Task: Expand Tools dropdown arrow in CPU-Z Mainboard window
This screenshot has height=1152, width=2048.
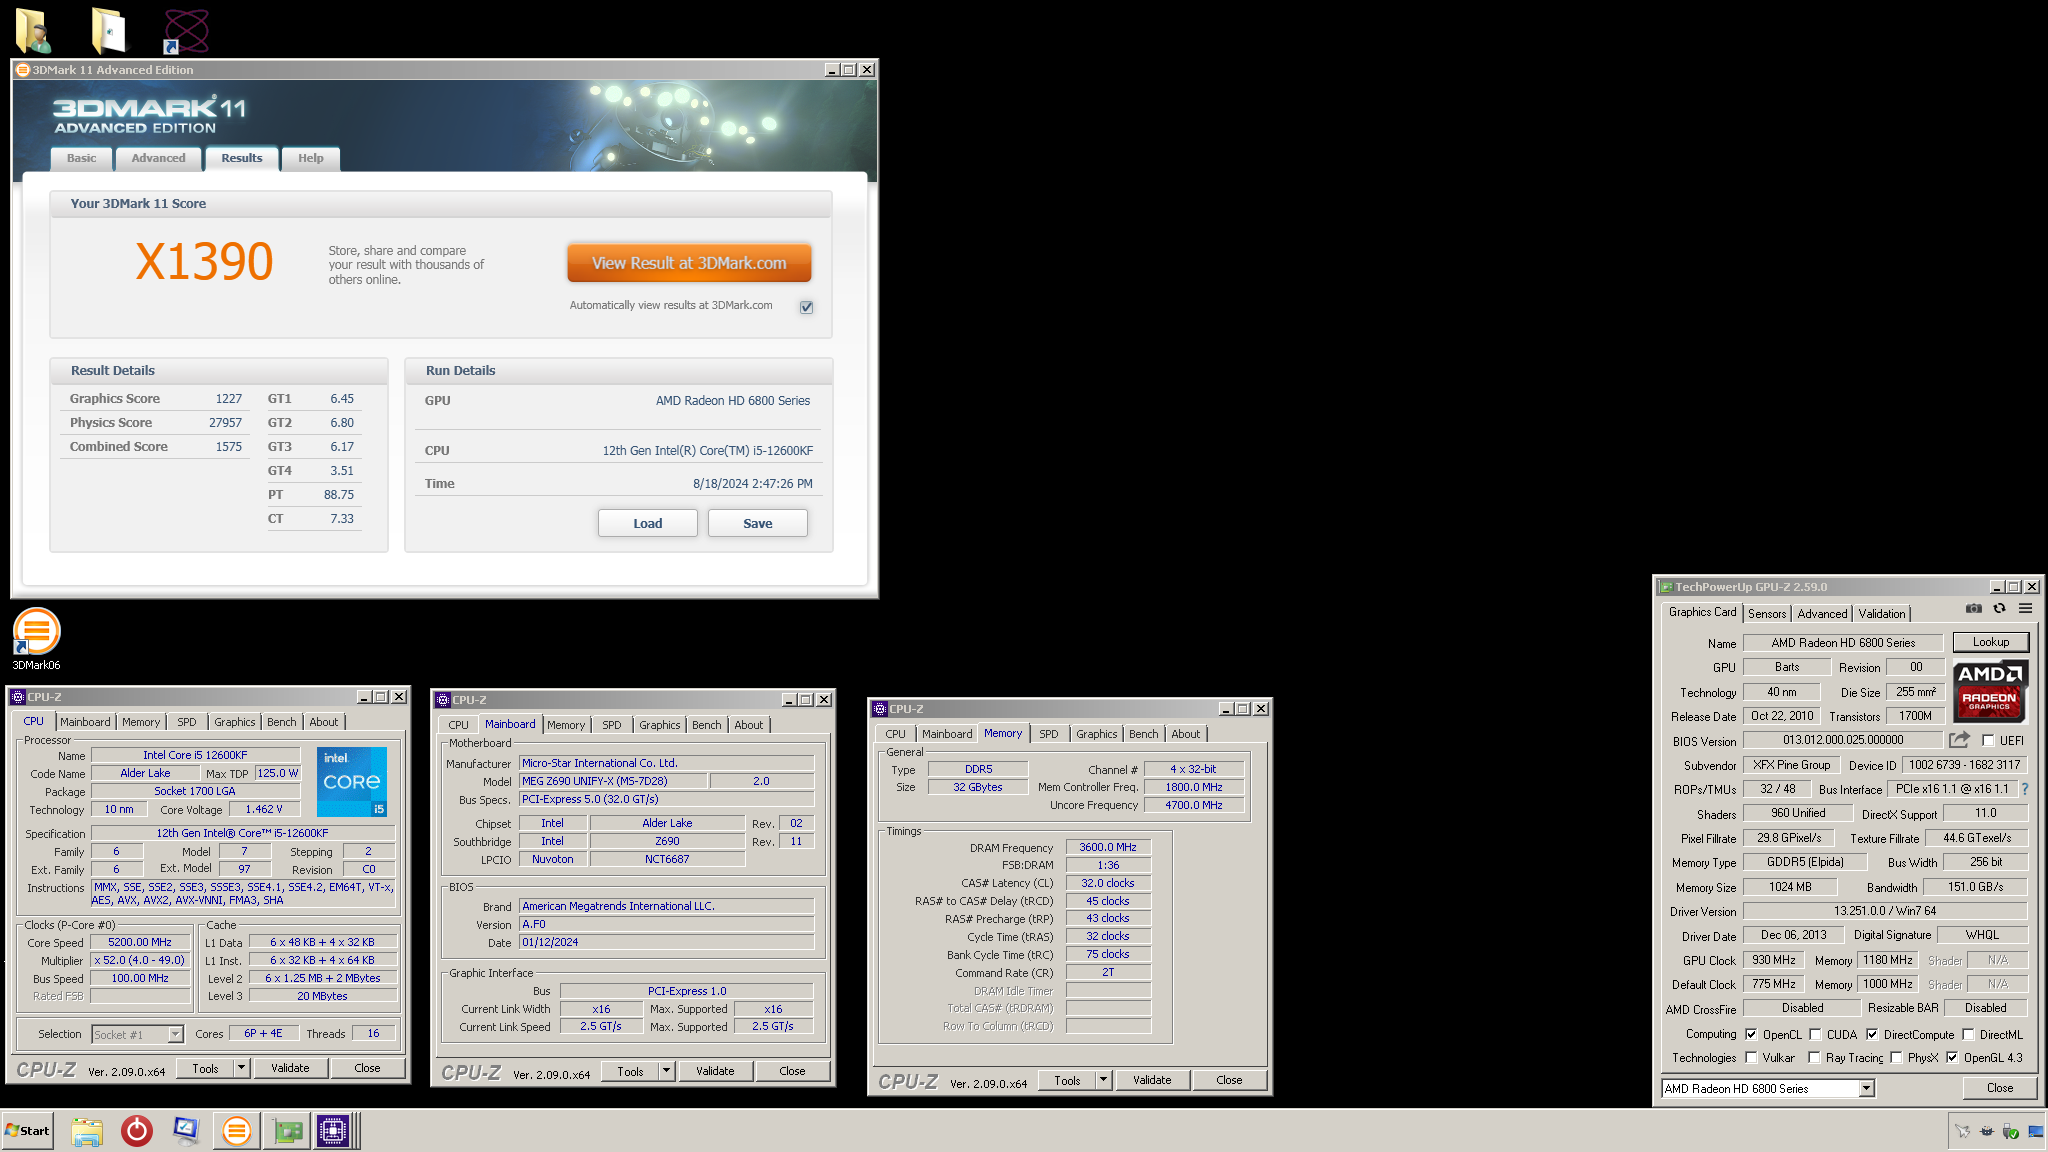Action: [666, 1071]
